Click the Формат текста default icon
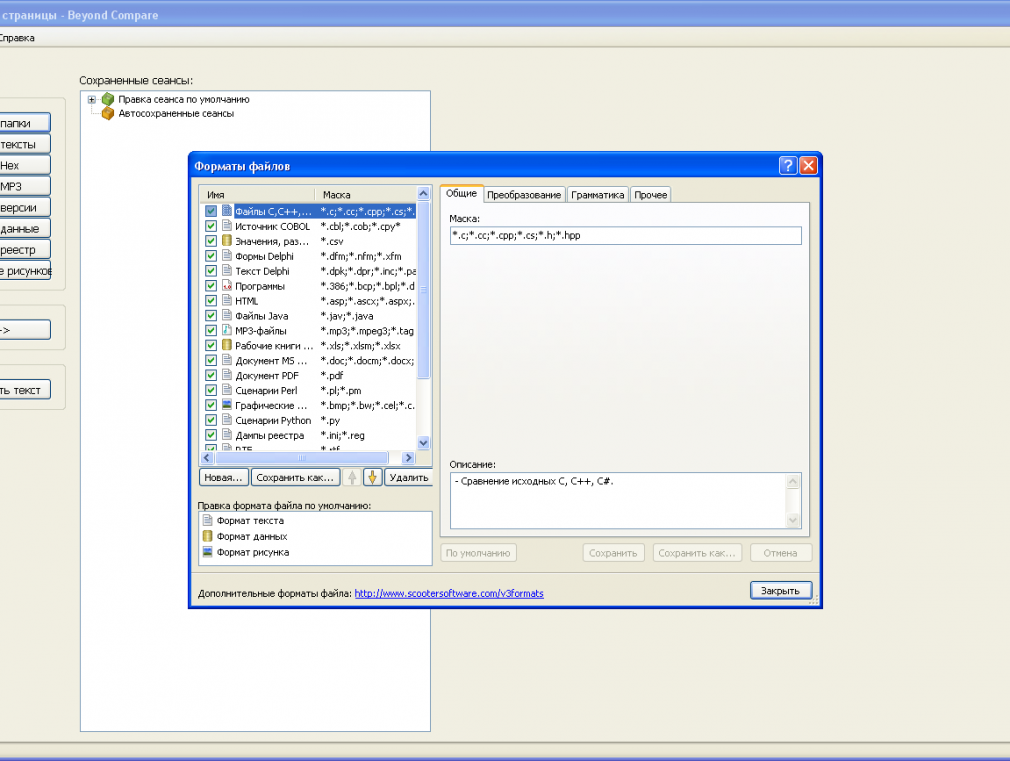Image resolution: width=1010 pixels, height=761 pixels. pyautogui.click(x=207, y=520)
